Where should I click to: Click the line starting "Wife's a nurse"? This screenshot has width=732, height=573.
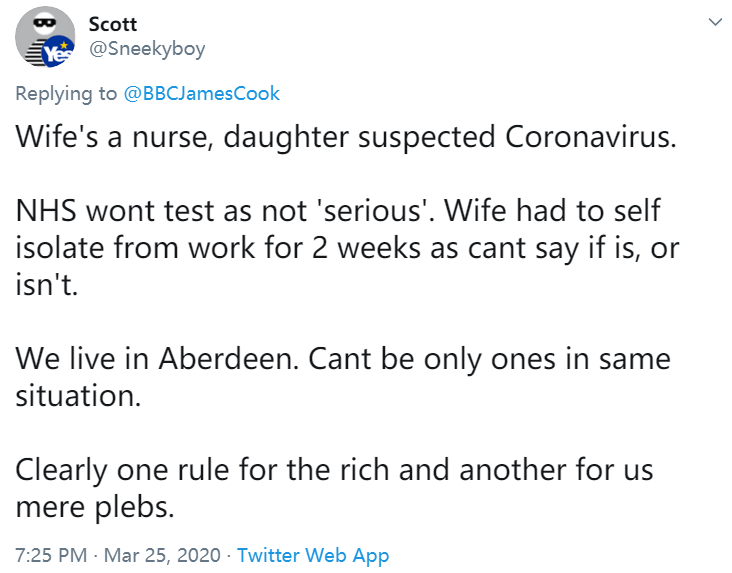coord(345,137)
